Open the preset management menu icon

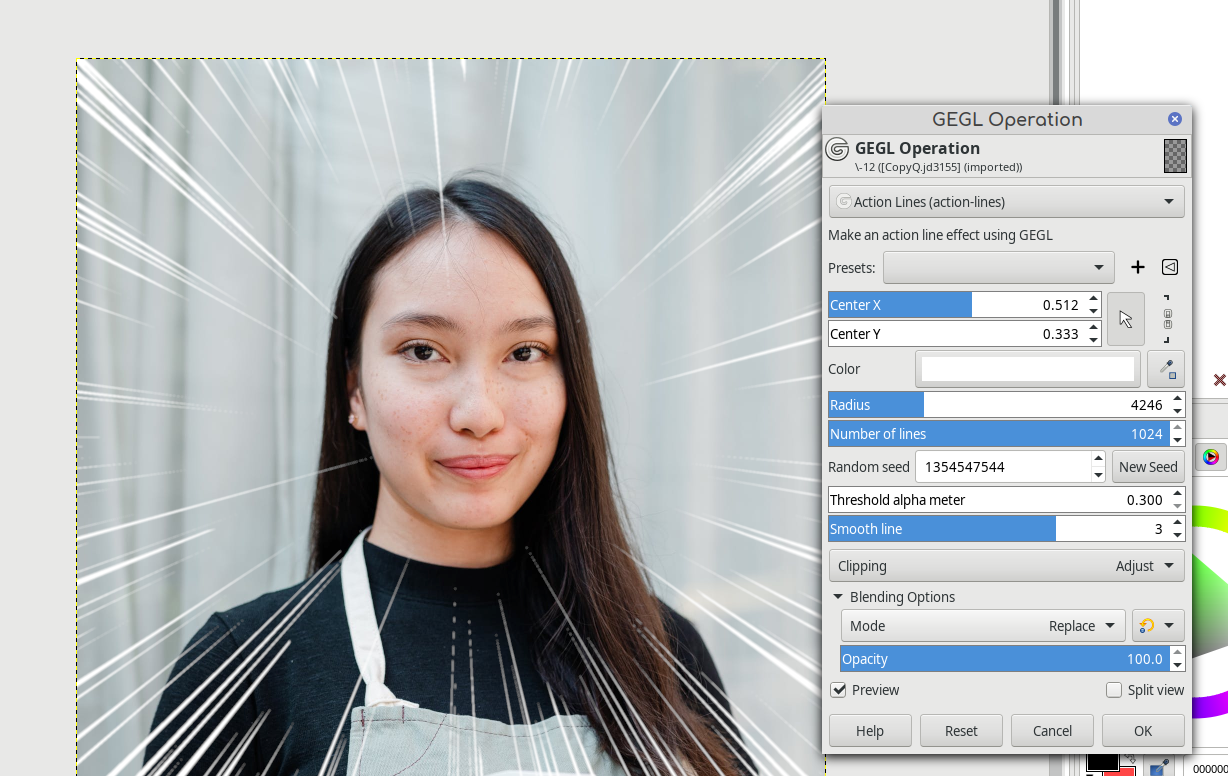(x=1169, y=267)
